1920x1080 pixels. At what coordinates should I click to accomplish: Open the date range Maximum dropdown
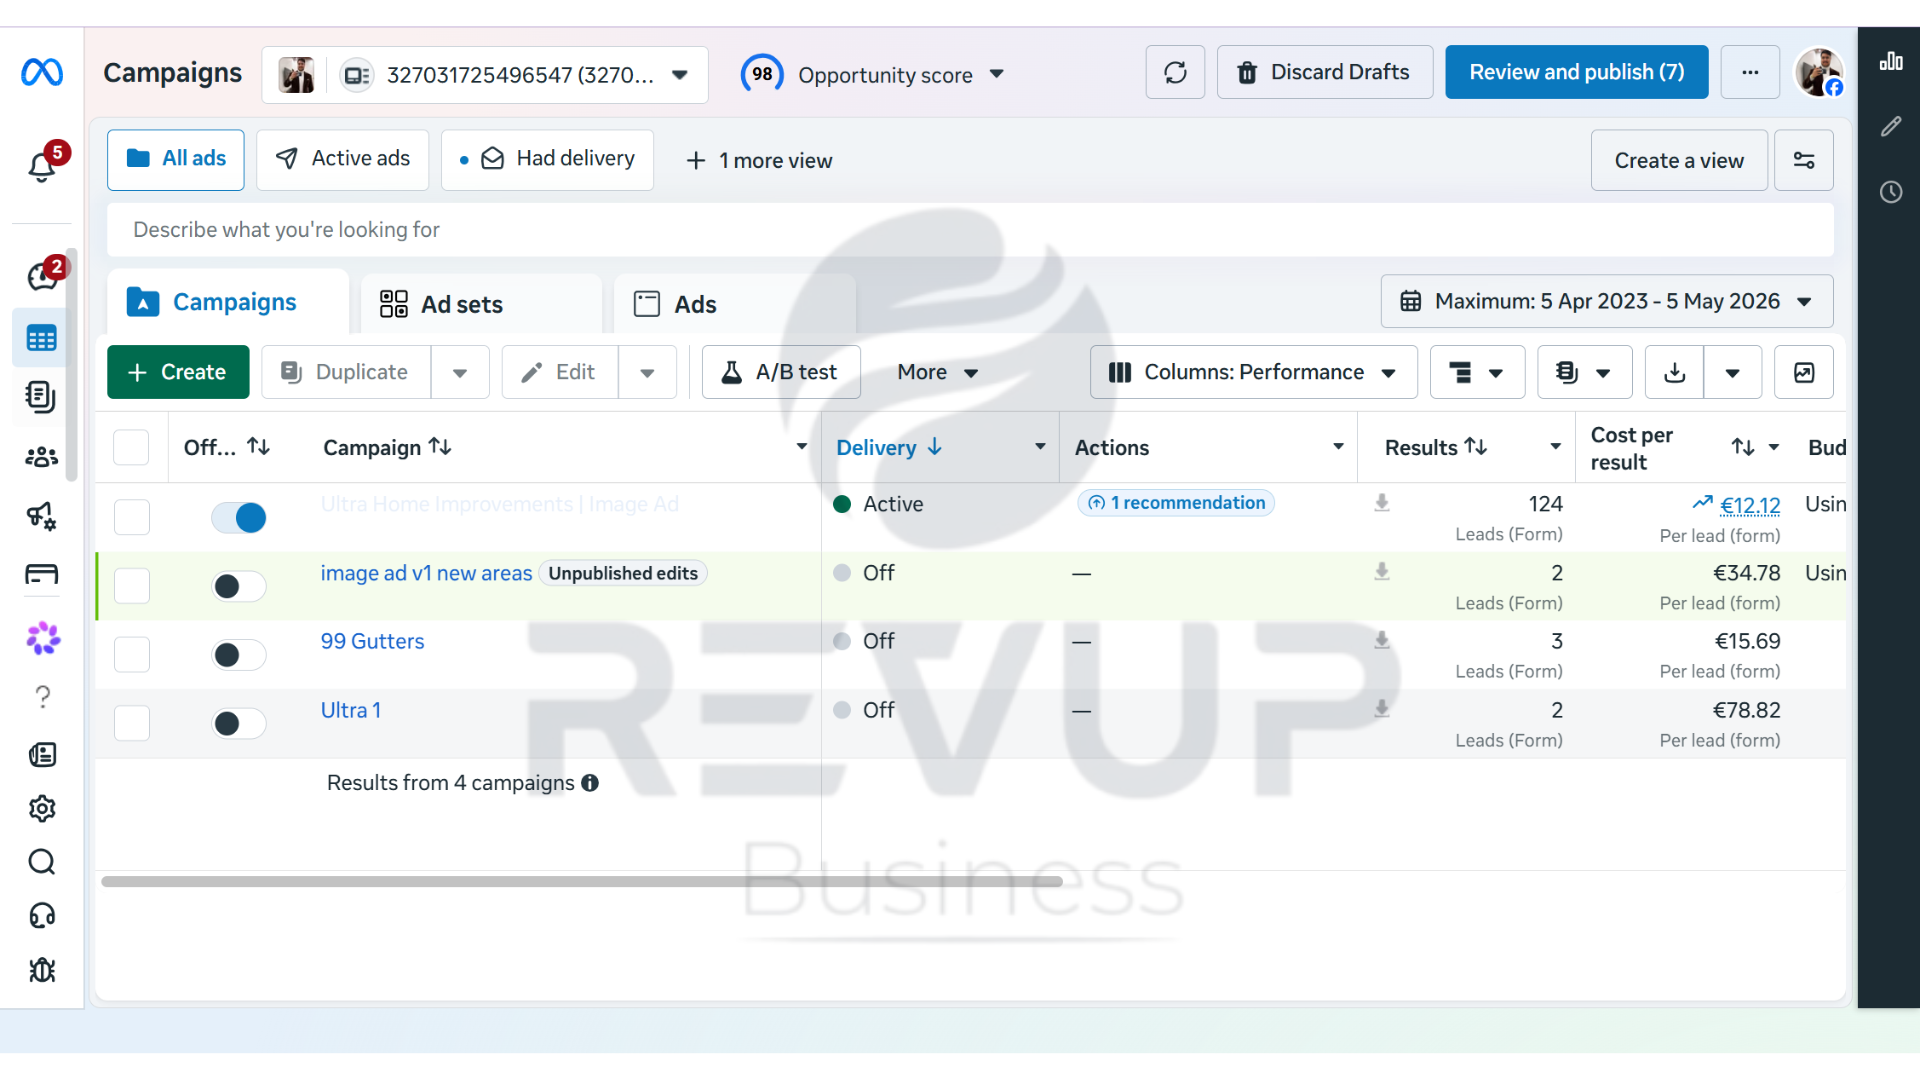(1607, 301)
